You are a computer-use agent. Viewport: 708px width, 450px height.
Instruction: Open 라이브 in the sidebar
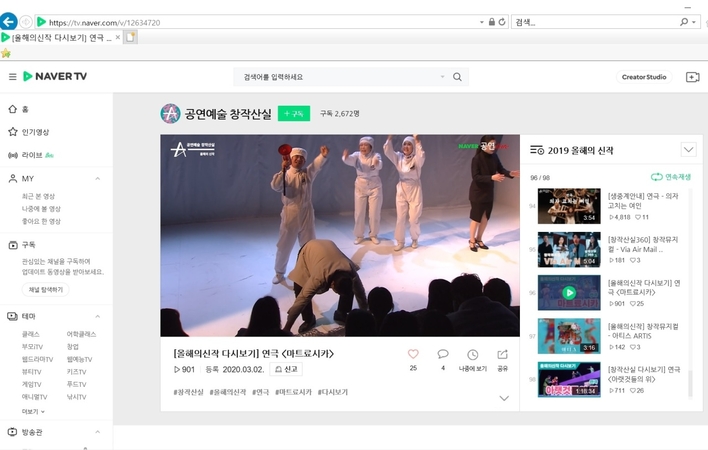point(31,155)
